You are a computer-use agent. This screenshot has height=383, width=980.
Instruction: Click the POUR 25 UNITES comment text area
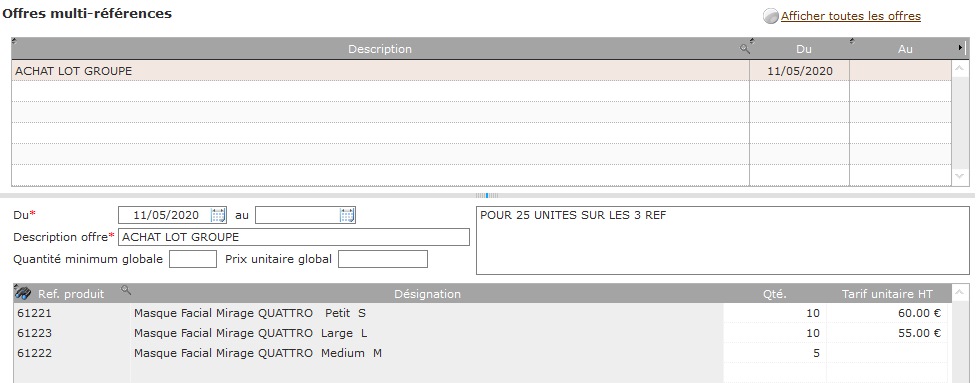point(722,241)
